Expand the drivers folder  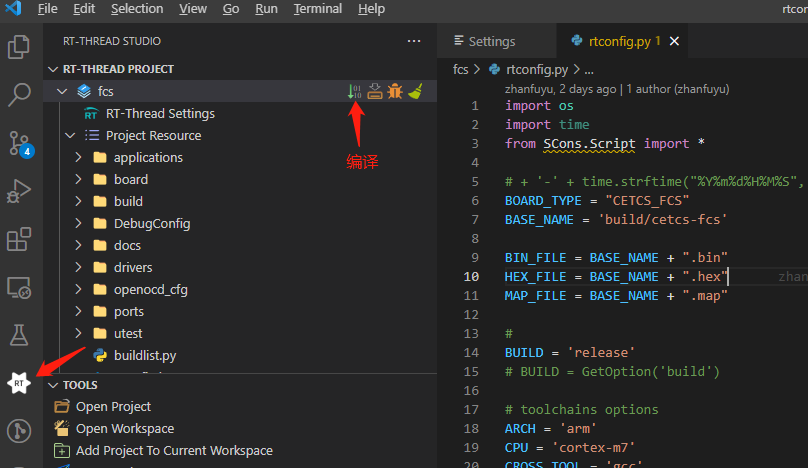pyautogui.click(x=78, y=268)
